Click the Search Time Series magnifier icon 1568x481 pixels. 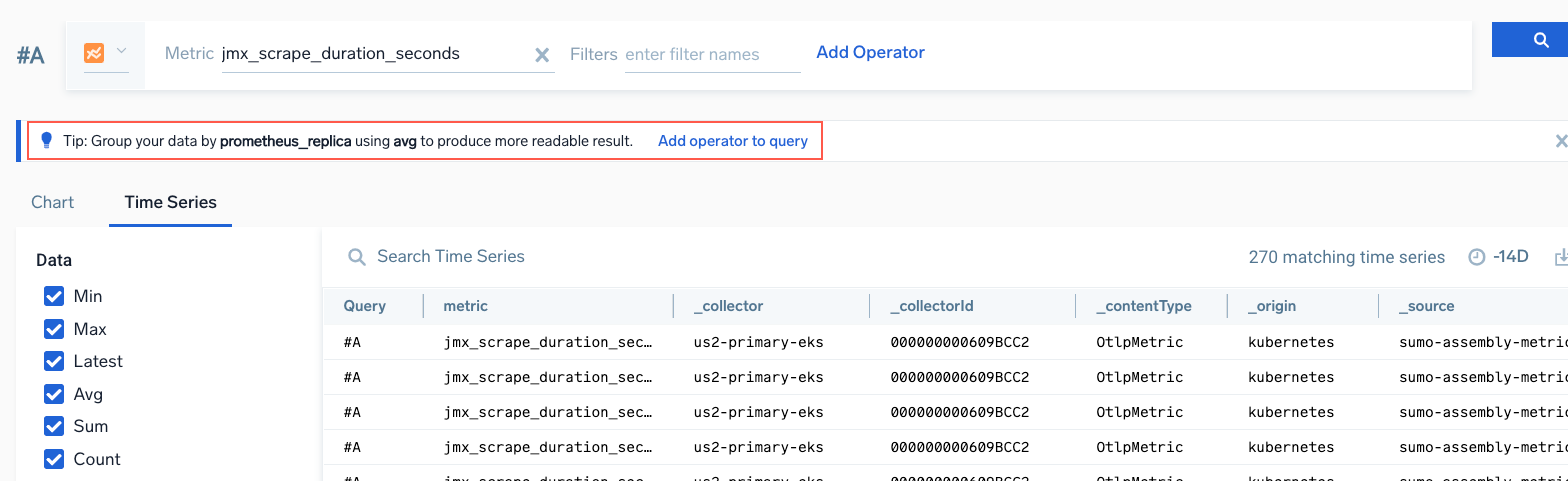click(356, 257)
